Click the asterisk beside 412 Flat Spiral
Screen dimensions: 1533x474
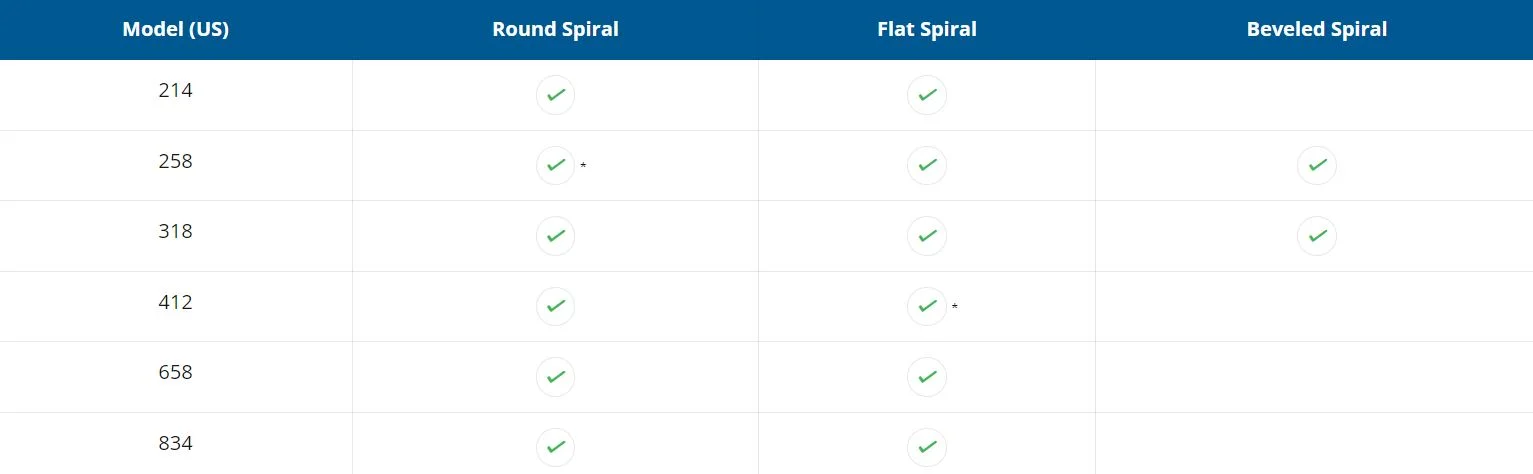(955, 306)
